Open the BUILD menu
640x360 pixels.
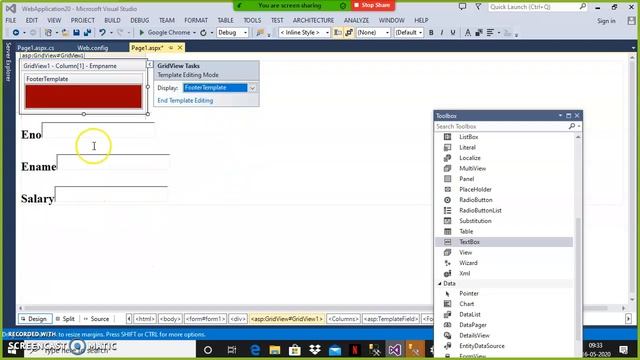[112, 20]
